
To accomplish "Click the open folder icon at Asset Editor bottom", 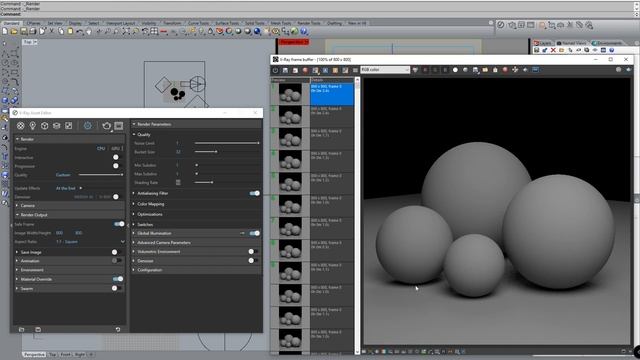I will pos(22,329).
